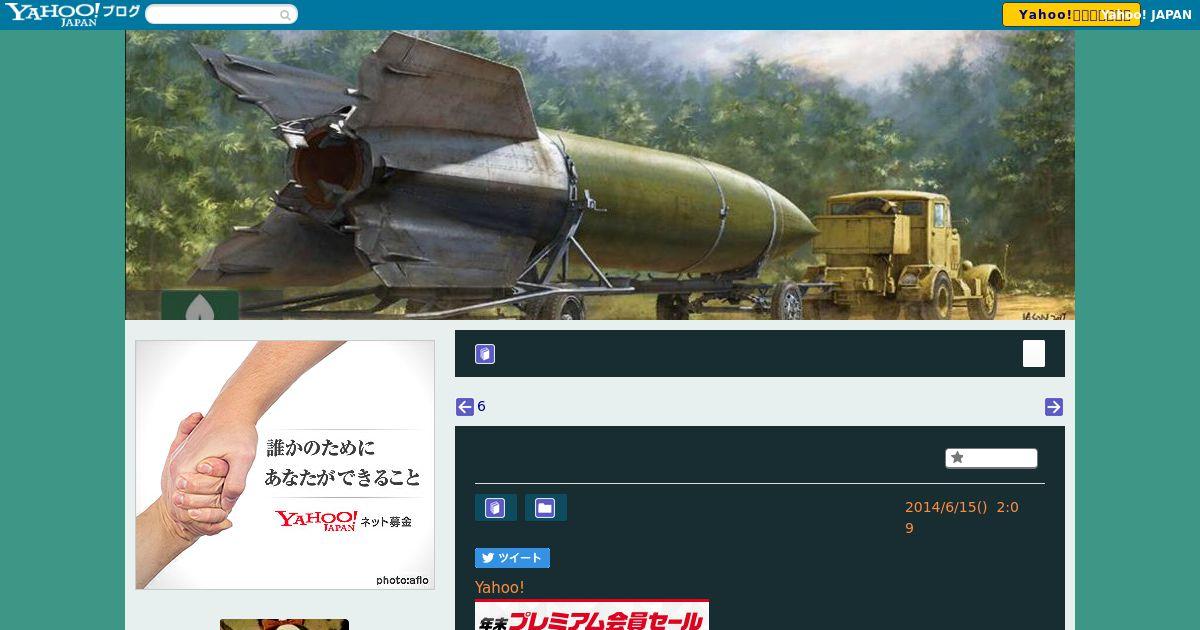Screen dimensions: 1200x630
Task: Click the folder category icon
Action: coord(545,508)
